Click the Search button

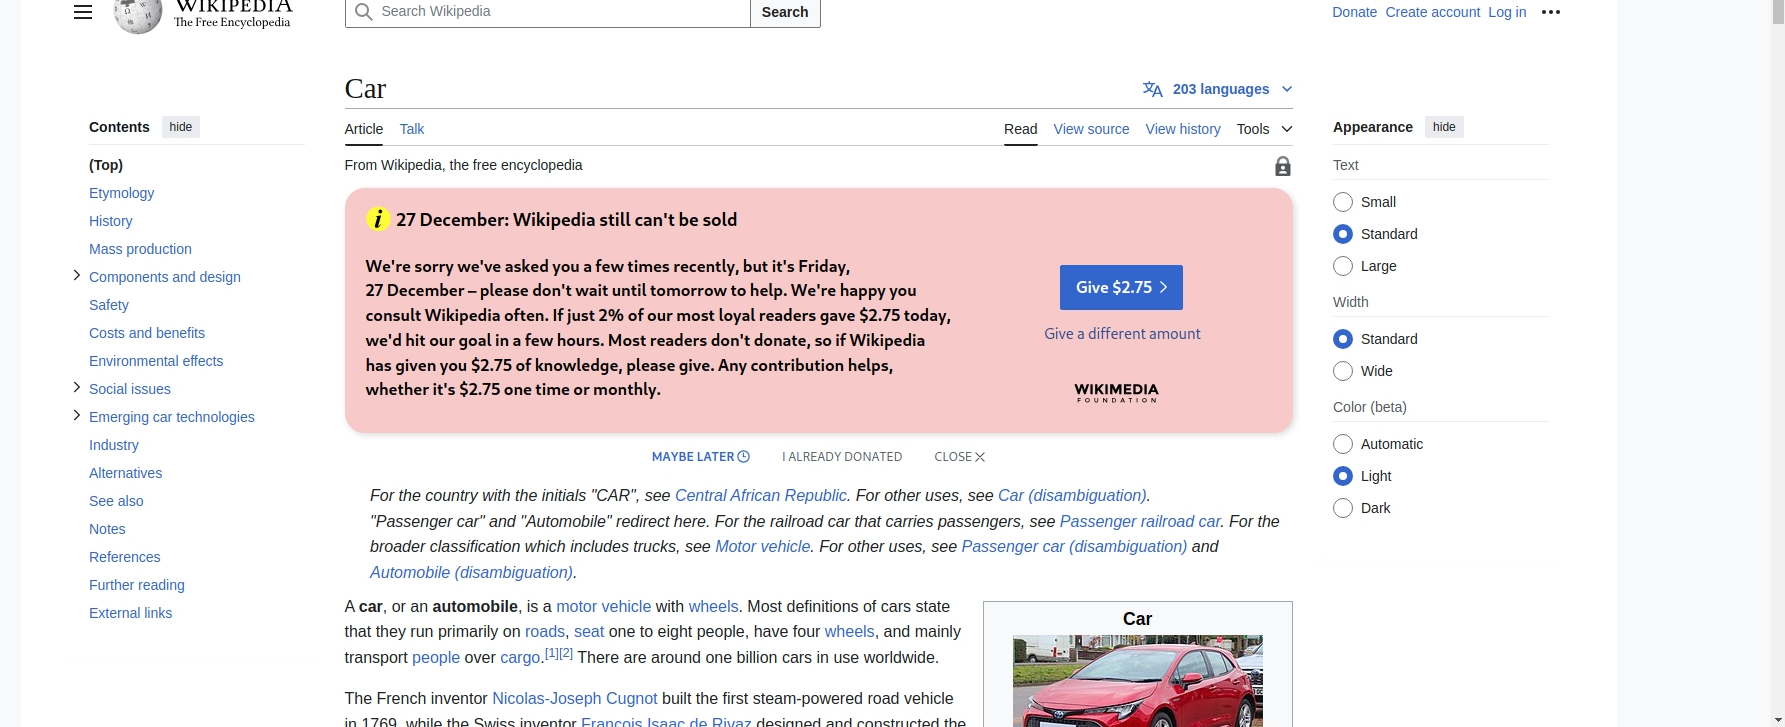pyautogui.click(x=785, y=12)
